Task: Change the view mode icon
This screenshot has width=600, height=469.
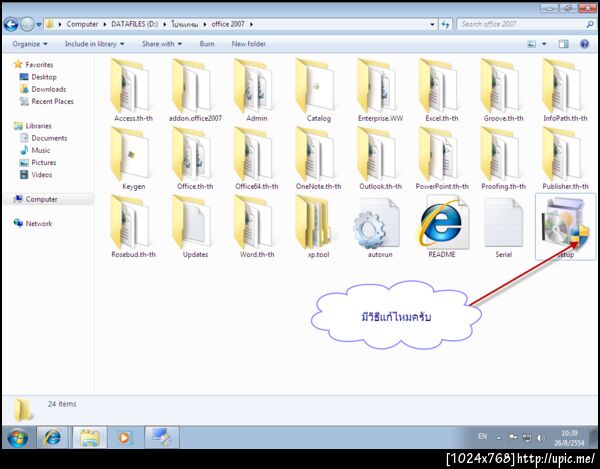Action: [532, 44]
